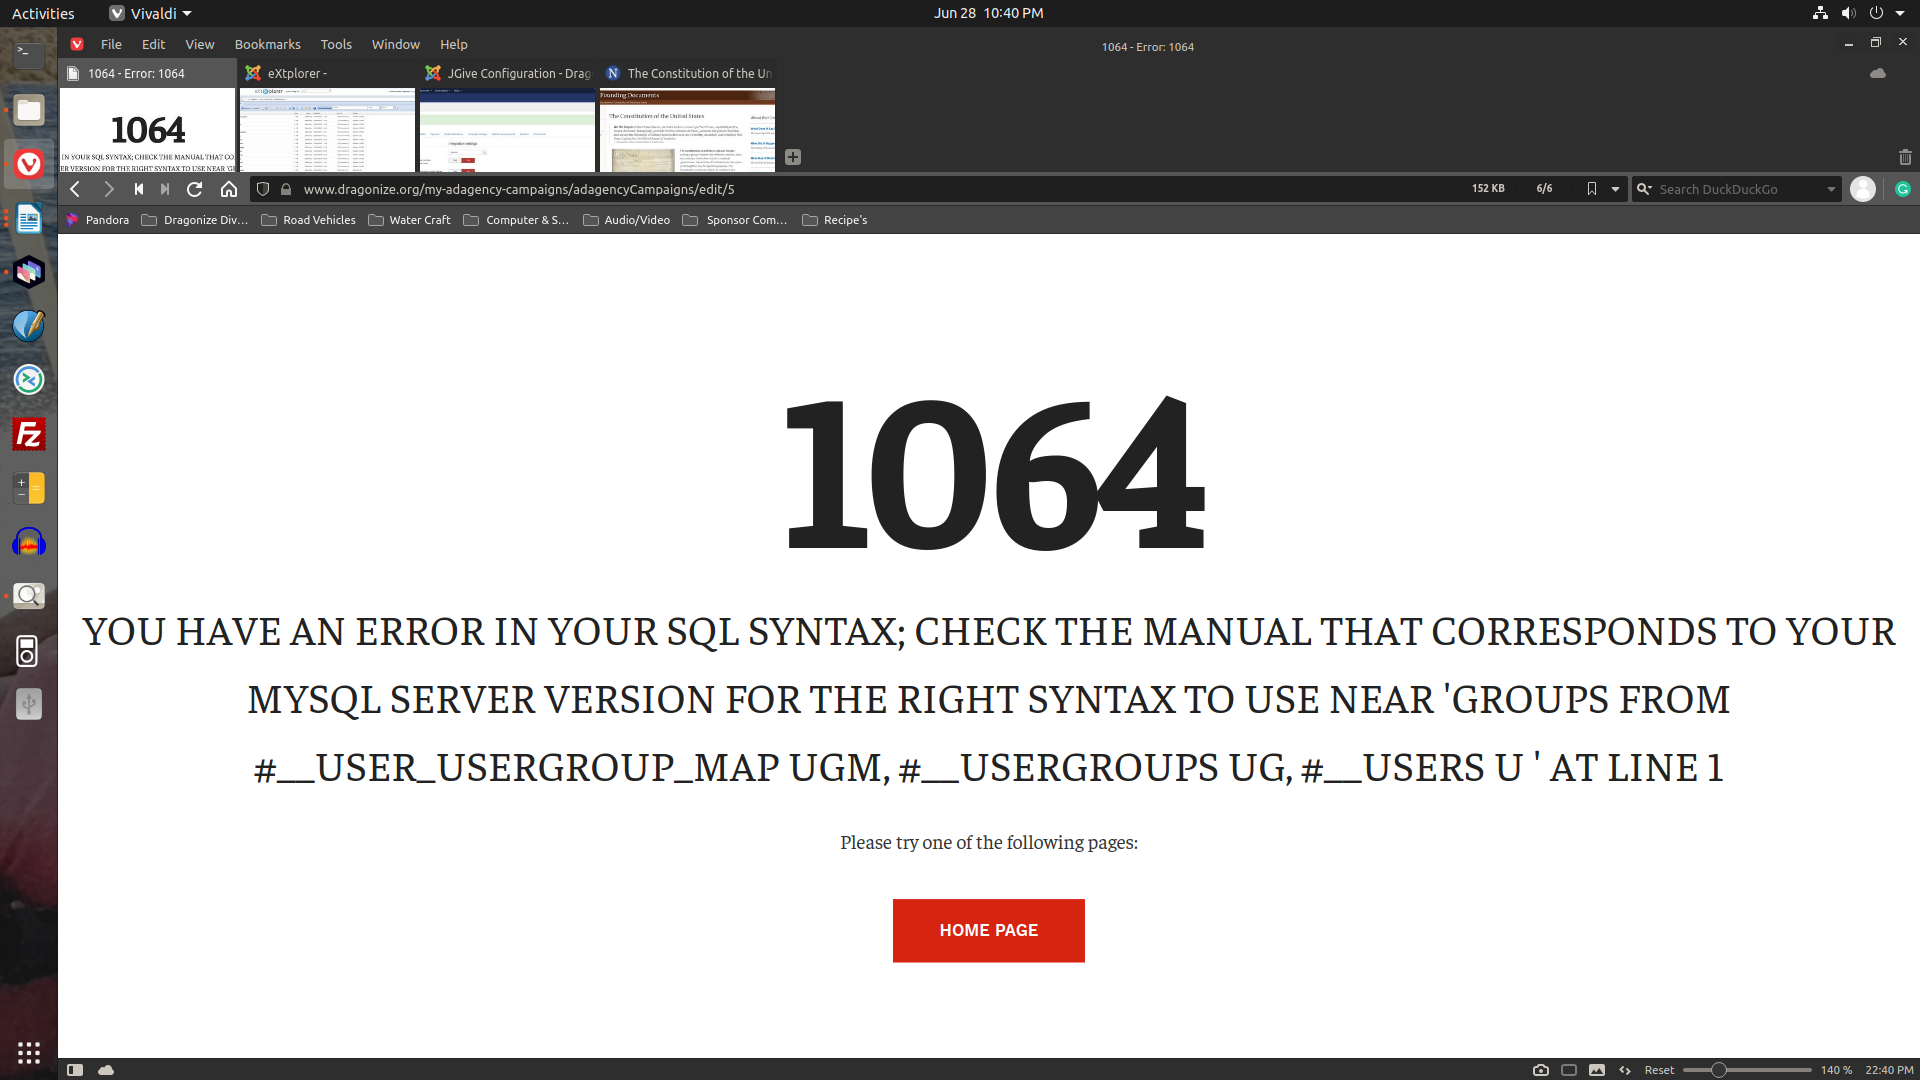This screenshot has height=1080, width=1920.
Task: Reset the page zoom level
Action: tap(1659, 1070)
